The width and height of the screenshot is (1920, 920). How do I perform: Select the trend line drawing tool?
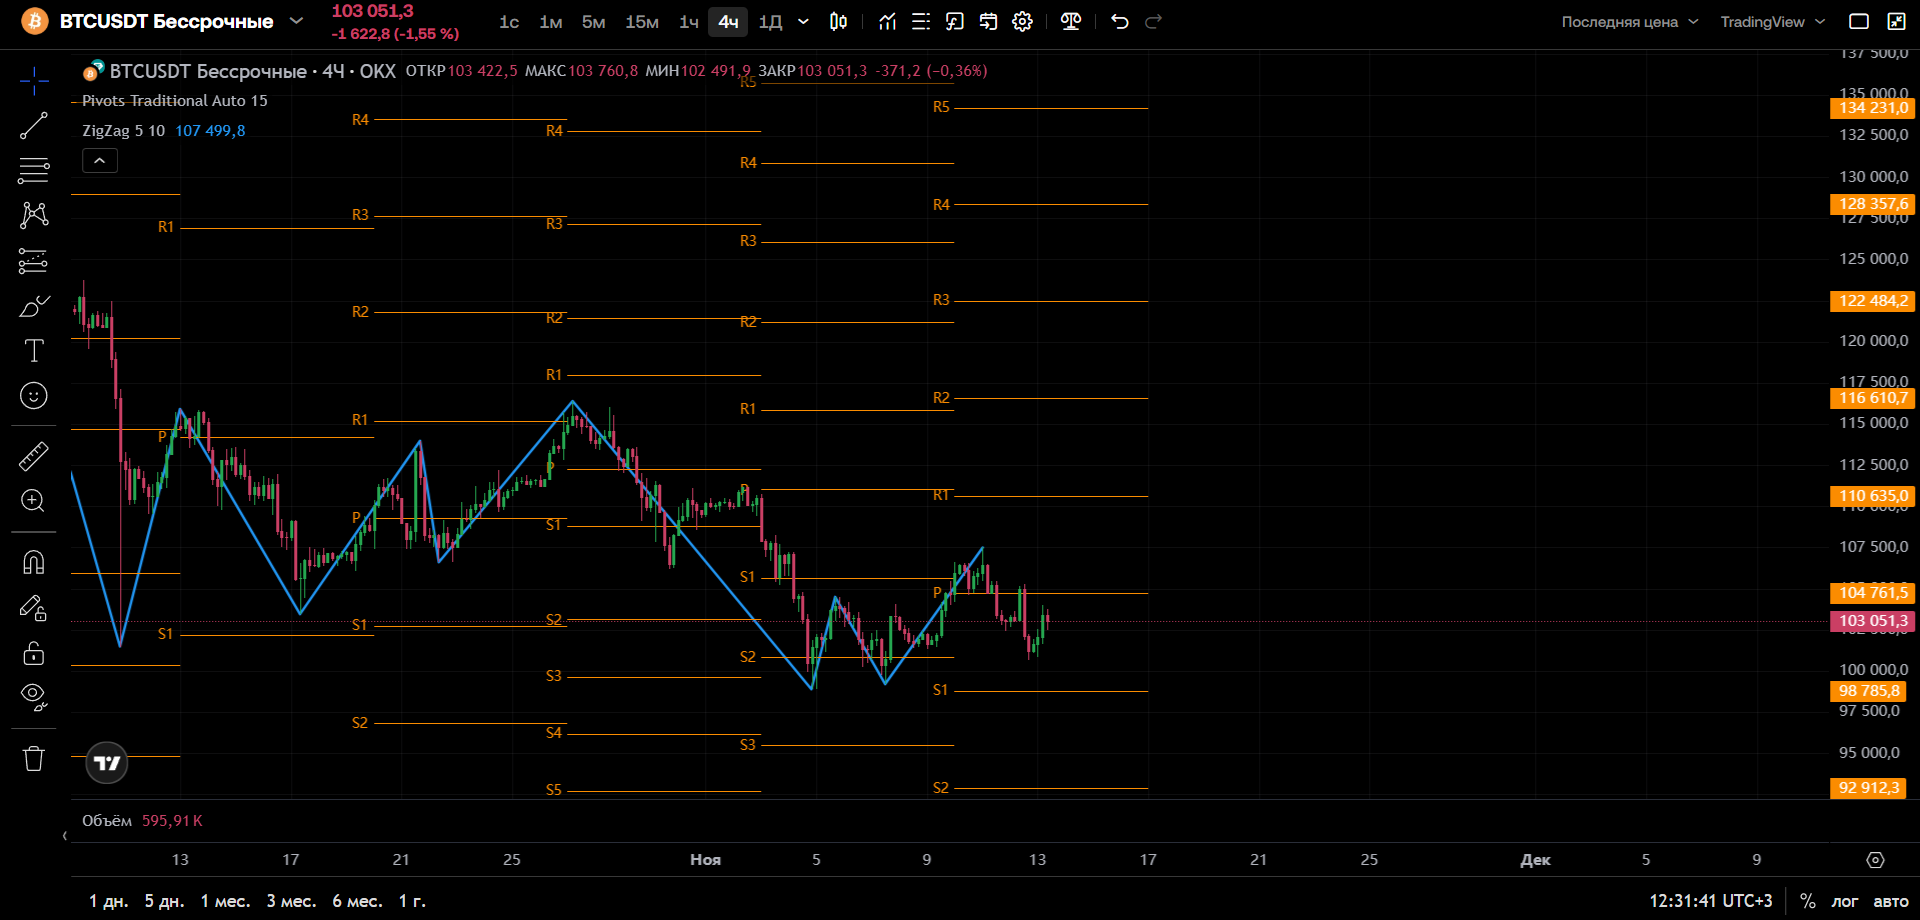click(x=33, y=126)
